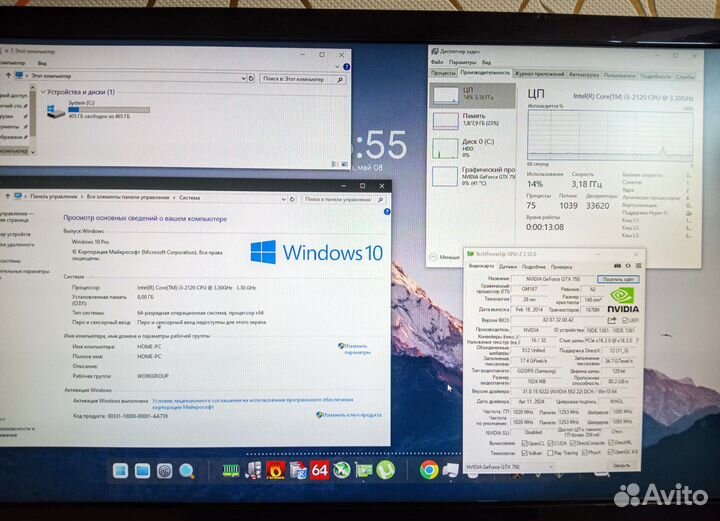The height and width of the screenshot is (521, 720).
Task: Toggle the UEFI checkbox in GPU-Z
Action: [625, 320]
